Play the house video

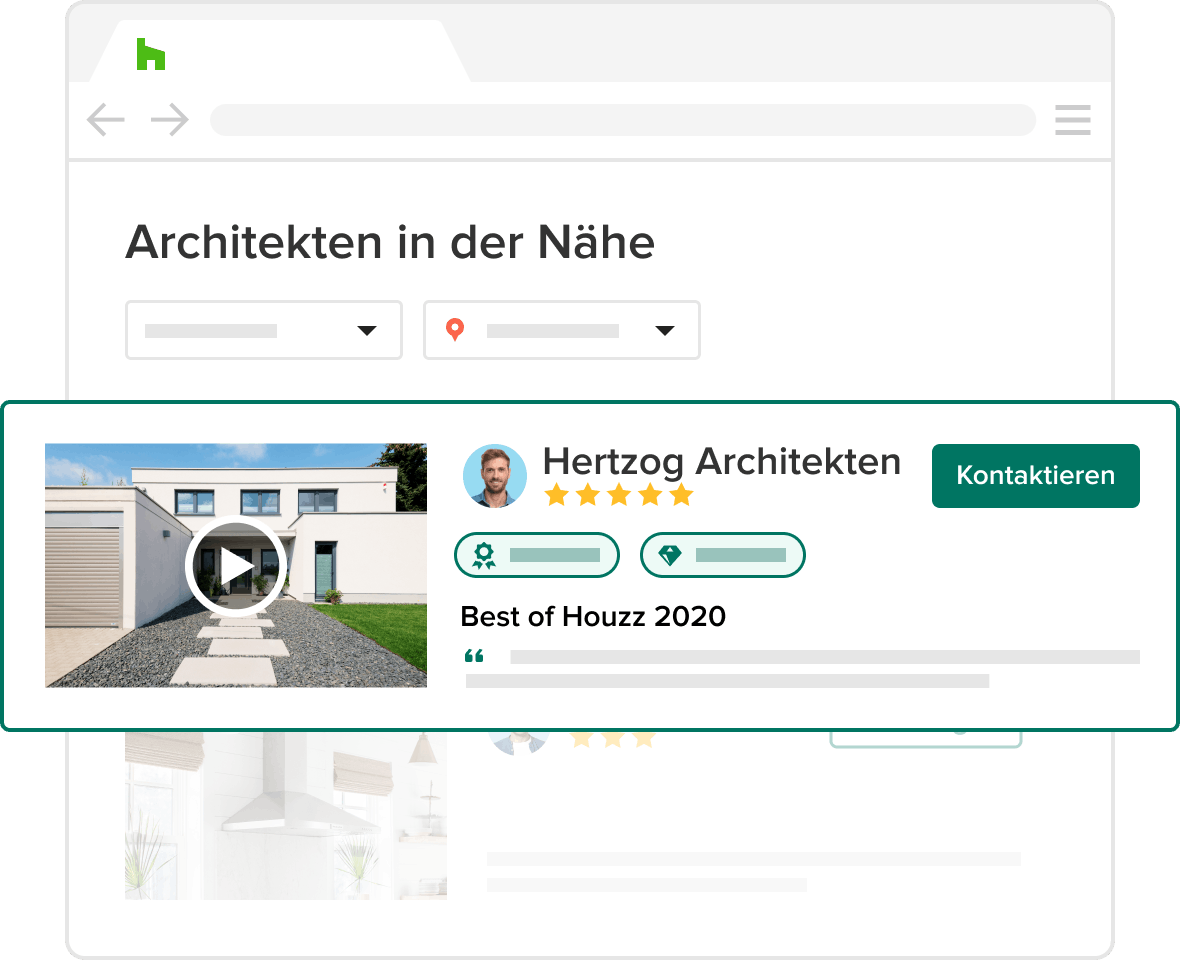point(236,565)
